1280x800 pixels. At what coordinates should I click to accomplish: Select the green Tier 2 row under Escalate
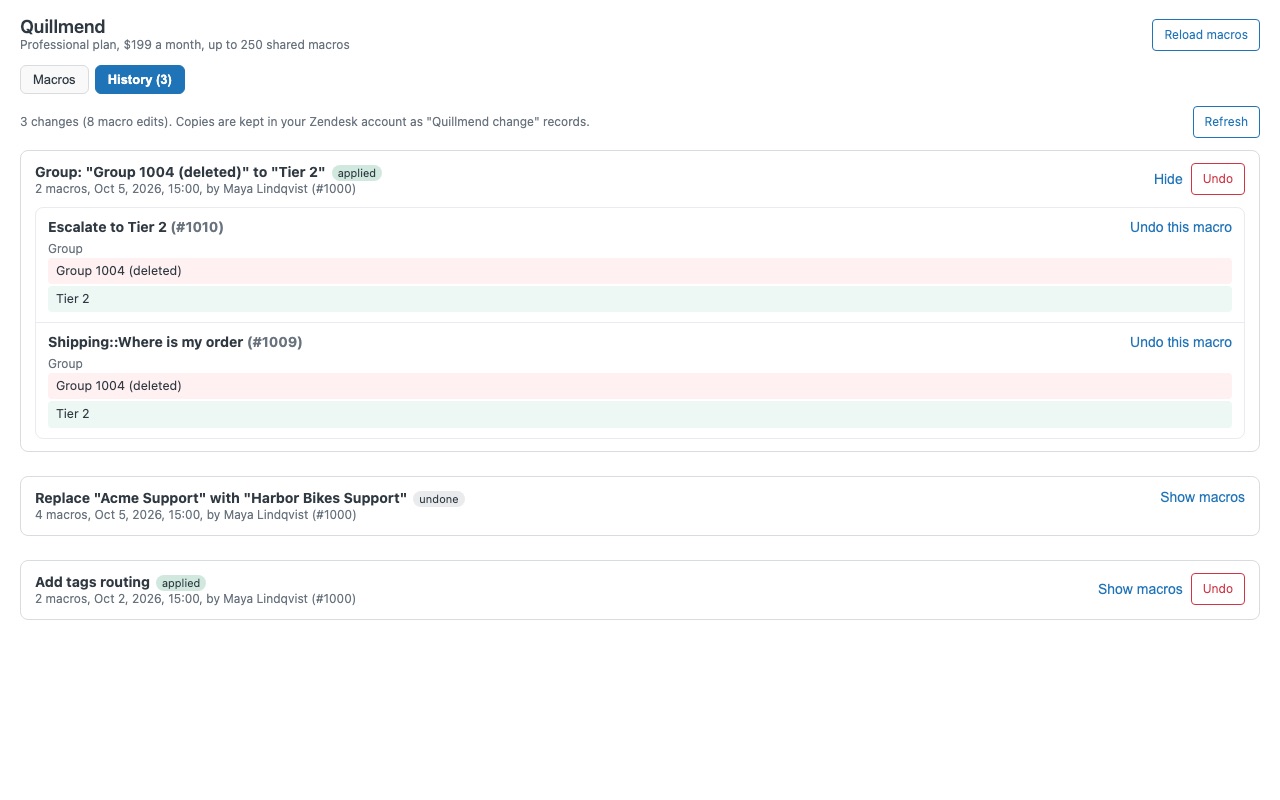640,299
